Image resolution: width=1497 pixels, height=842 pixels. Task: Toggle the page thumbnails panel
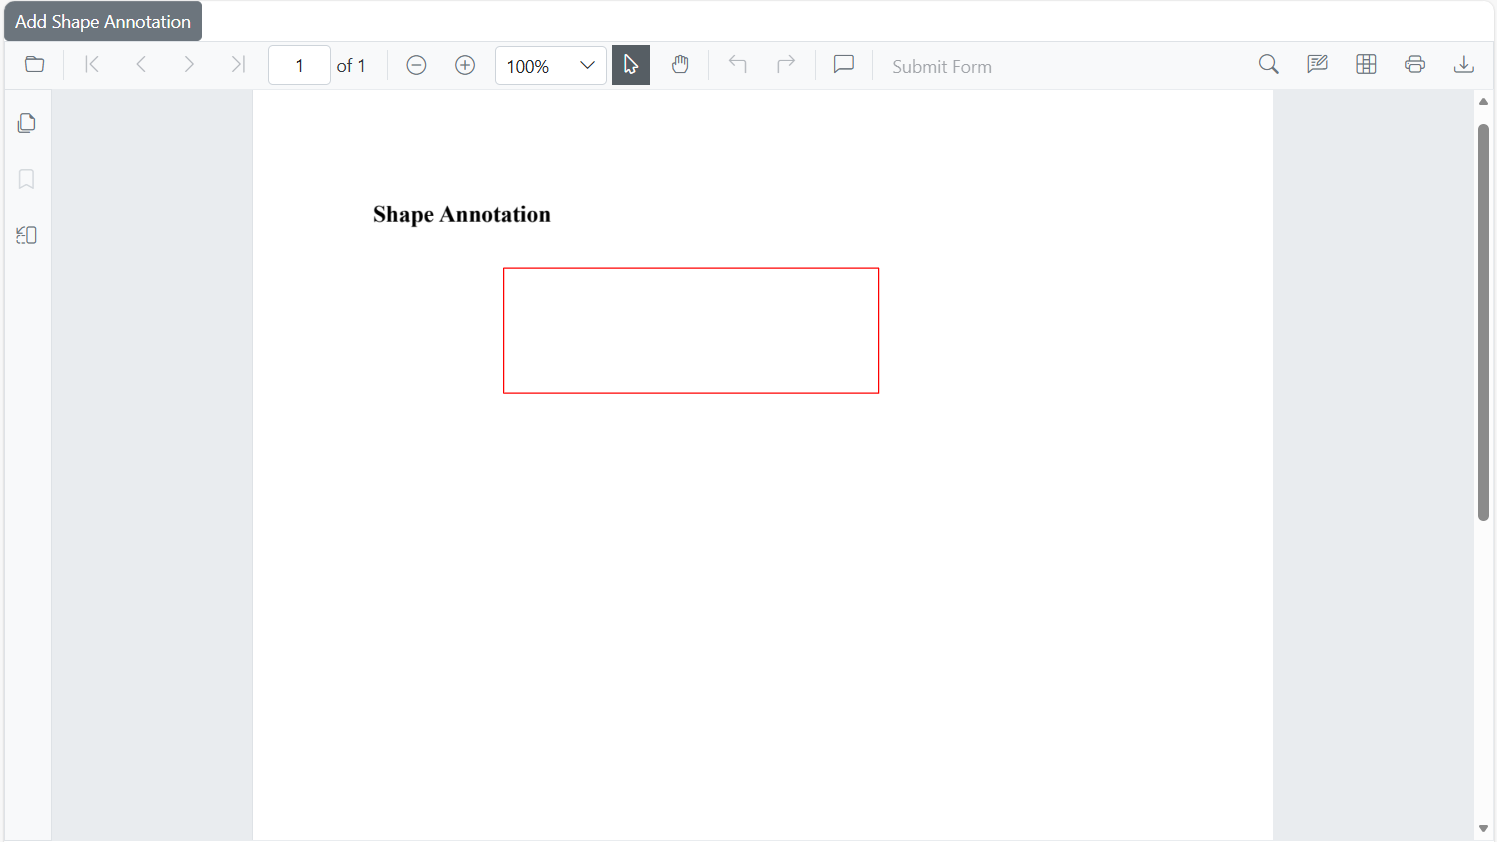tap(27, 123)
